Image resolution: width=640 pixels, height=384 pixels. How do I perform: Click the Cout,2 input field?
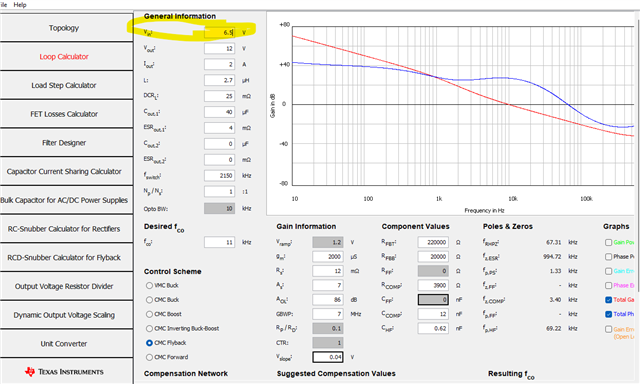point(220,144)
